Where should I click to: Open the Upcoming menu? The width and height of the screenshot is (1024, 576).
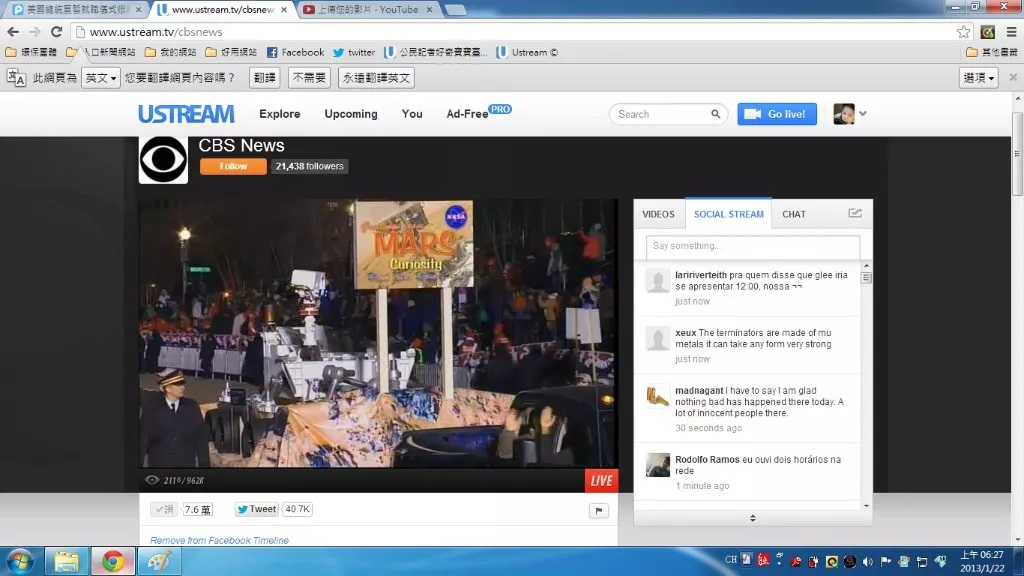tap(351, 114)
